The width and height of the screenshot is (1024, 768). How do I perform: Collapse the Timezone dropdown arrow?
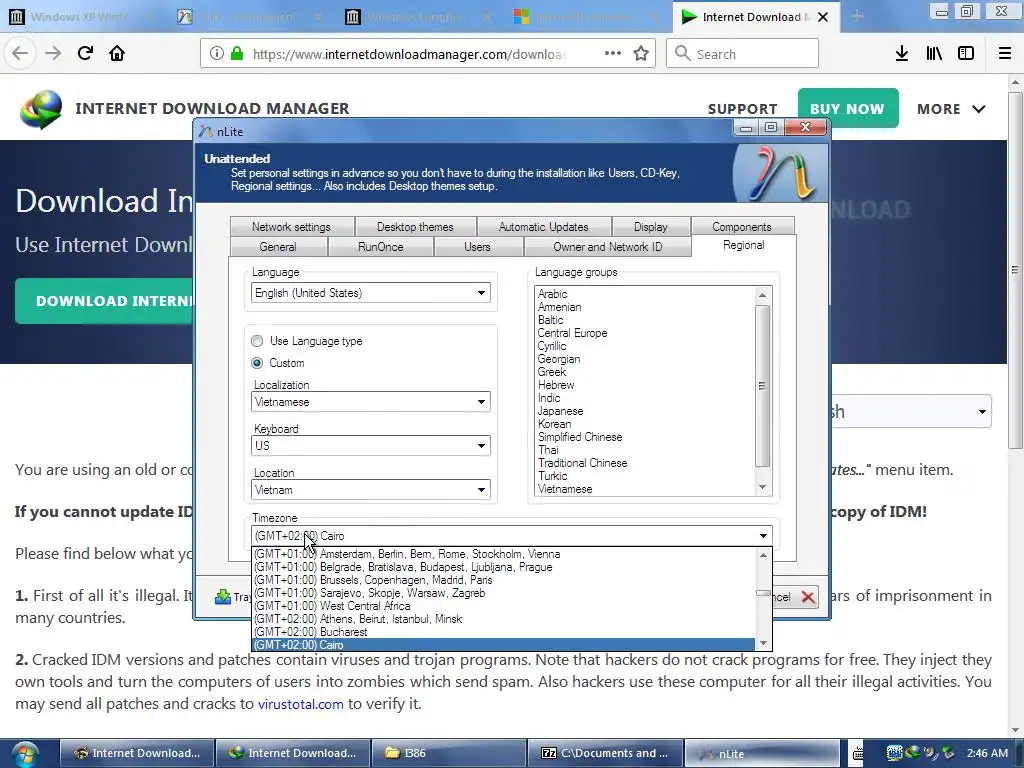pos(763,536)
